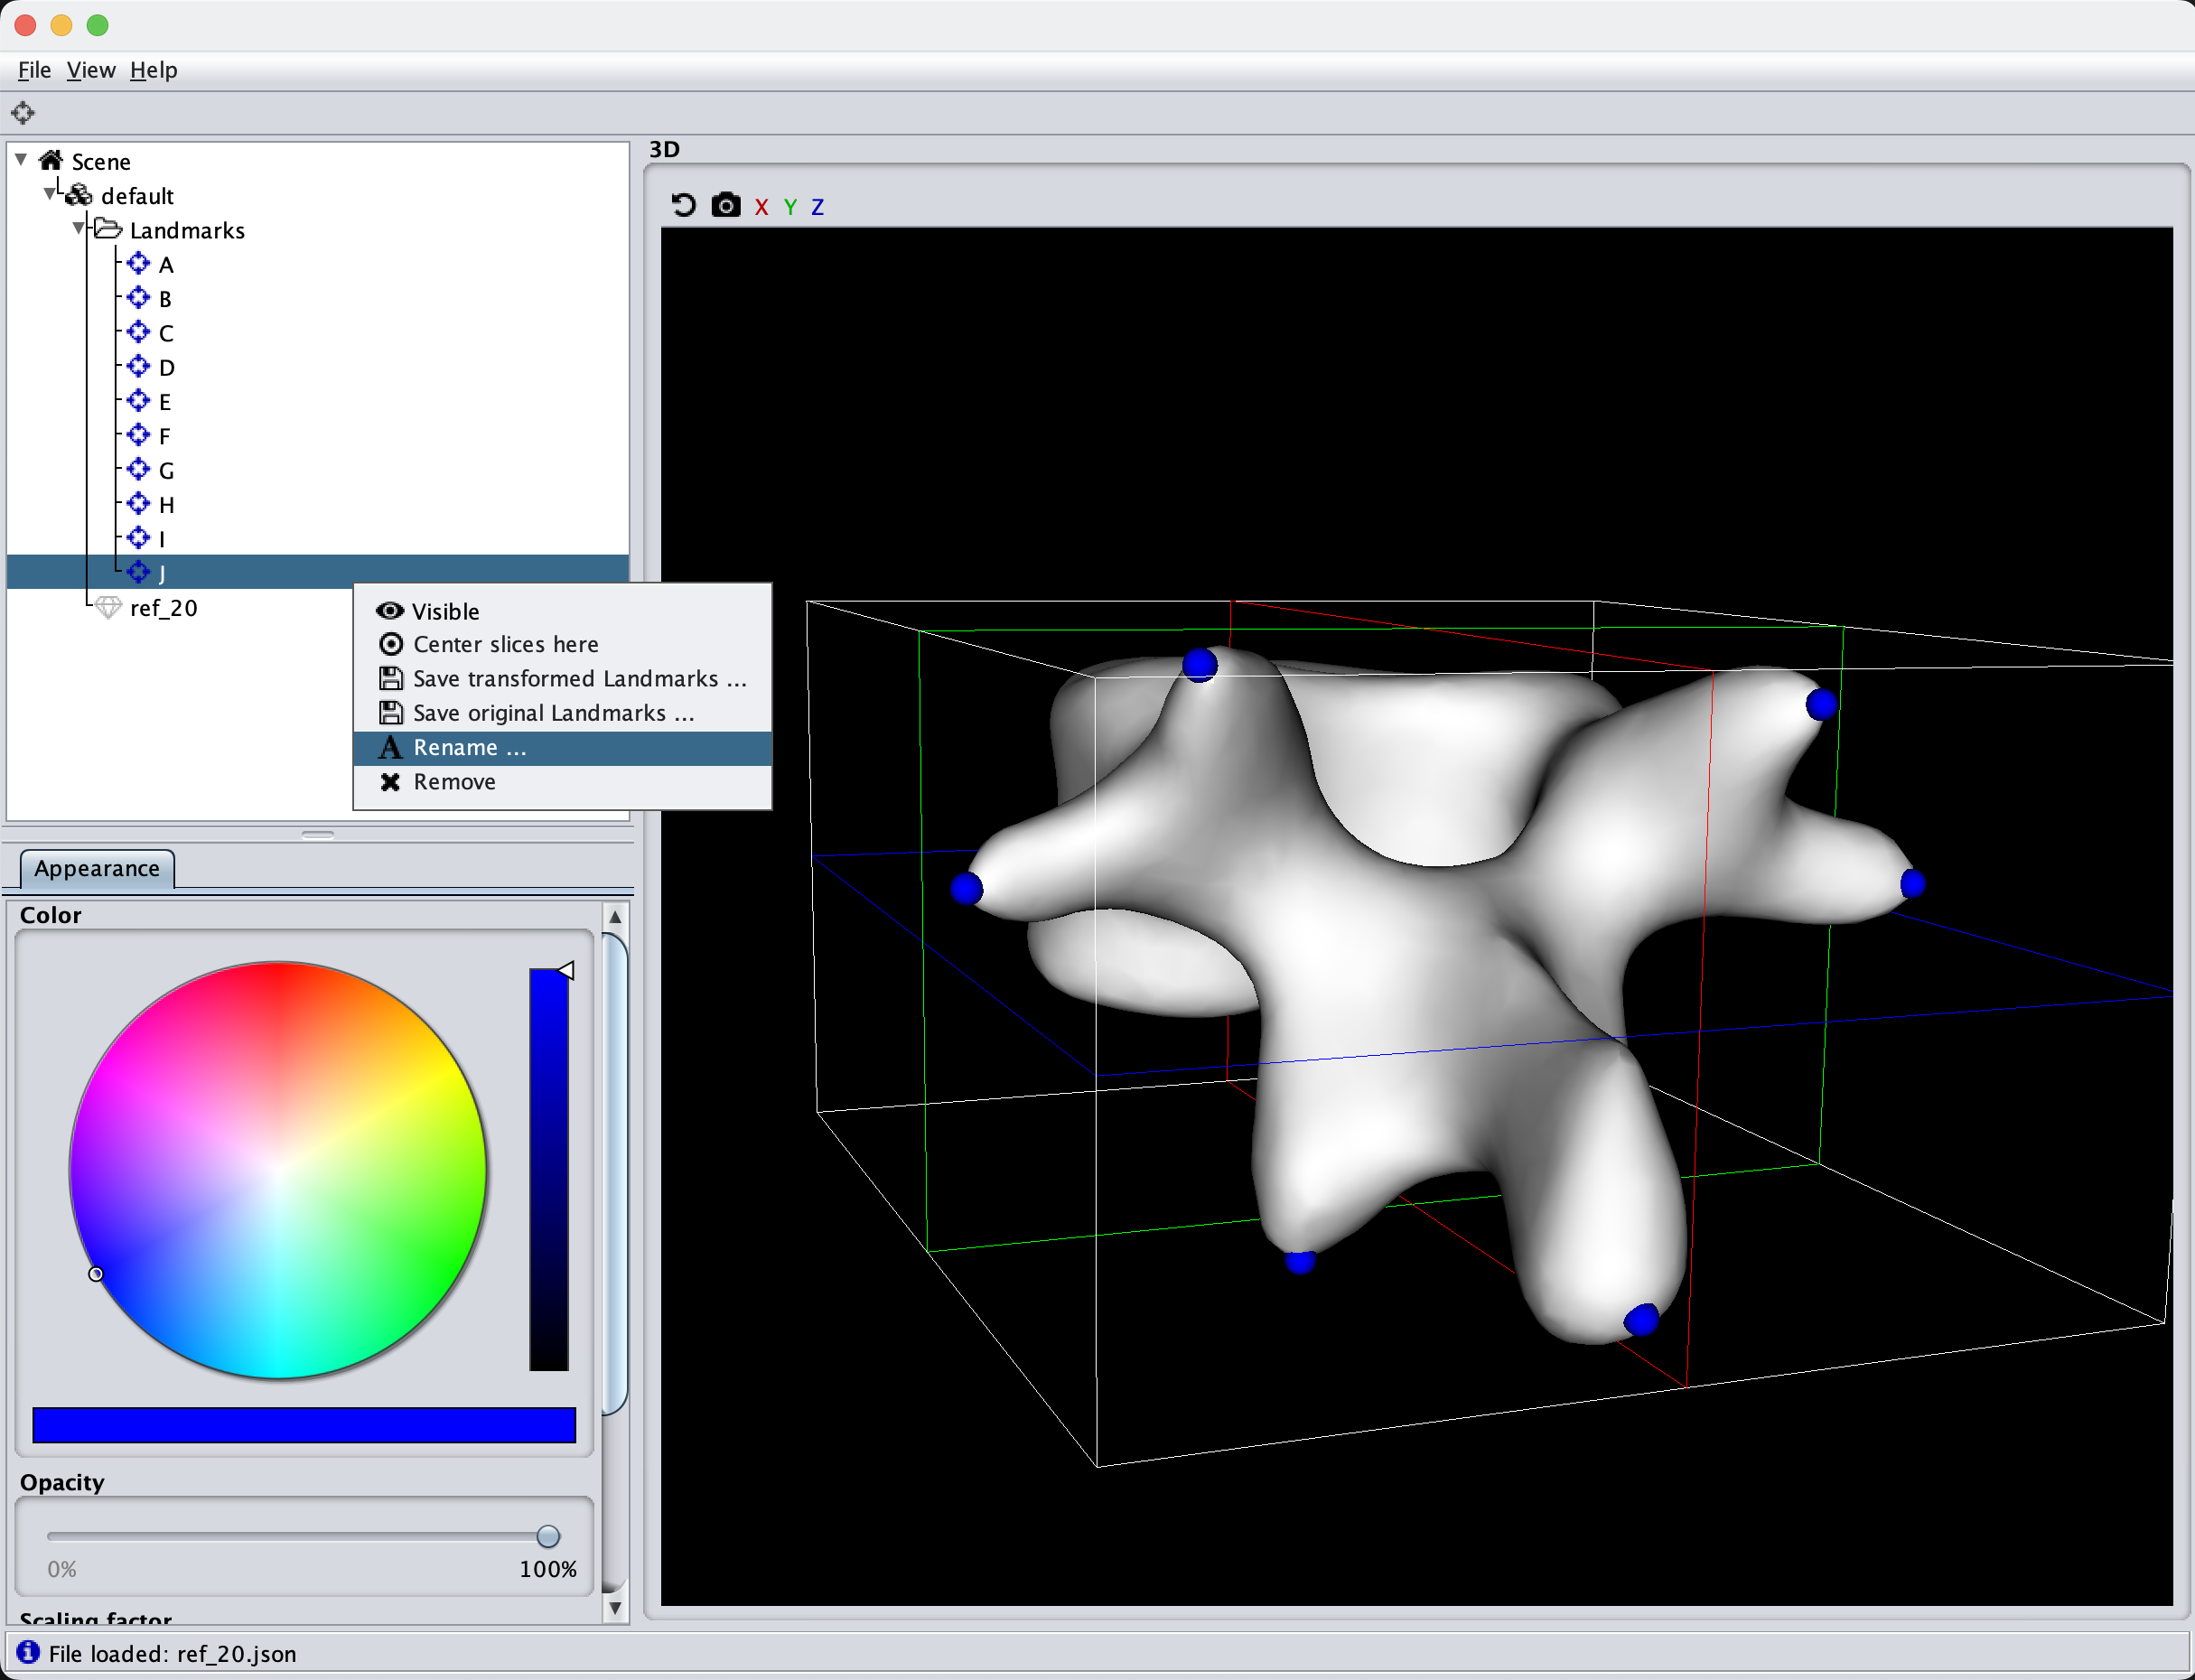
Task: Click the crosshair icon of landmark F
Action: [x=139, y=435]
